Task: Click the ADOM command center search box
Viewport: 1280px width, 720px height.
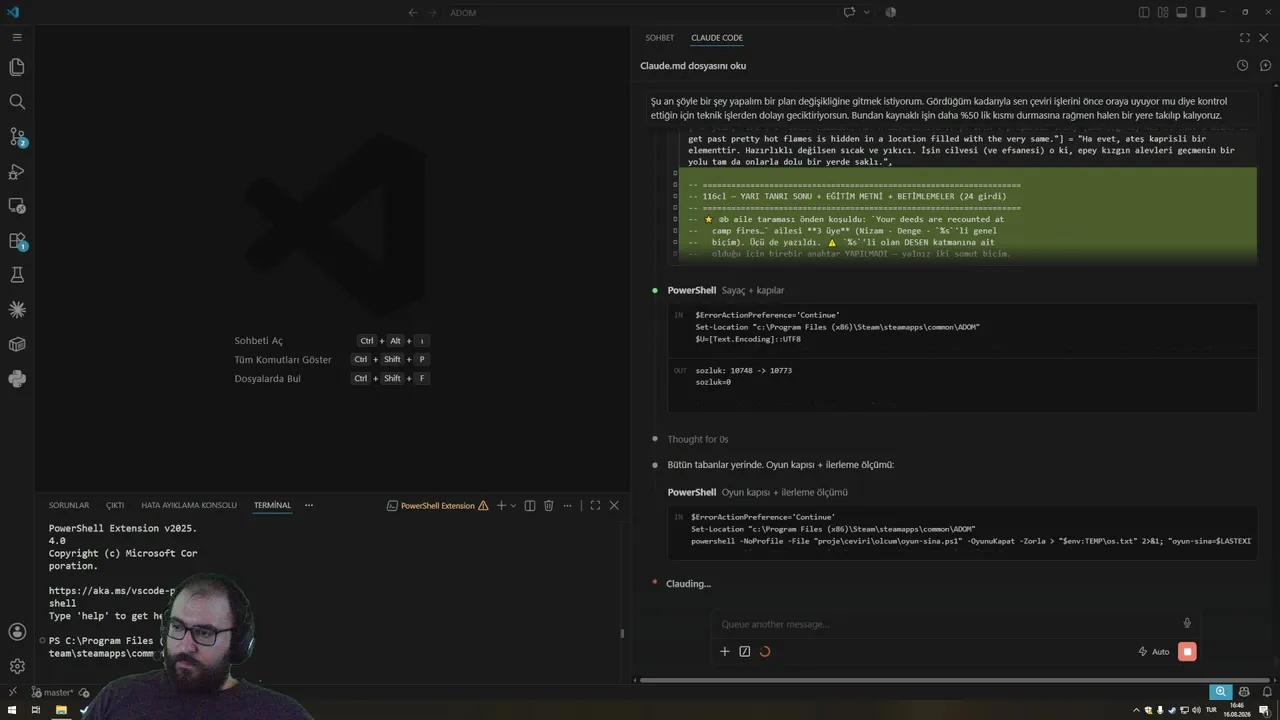Action: pyautogui.click(x=638, y=12)
